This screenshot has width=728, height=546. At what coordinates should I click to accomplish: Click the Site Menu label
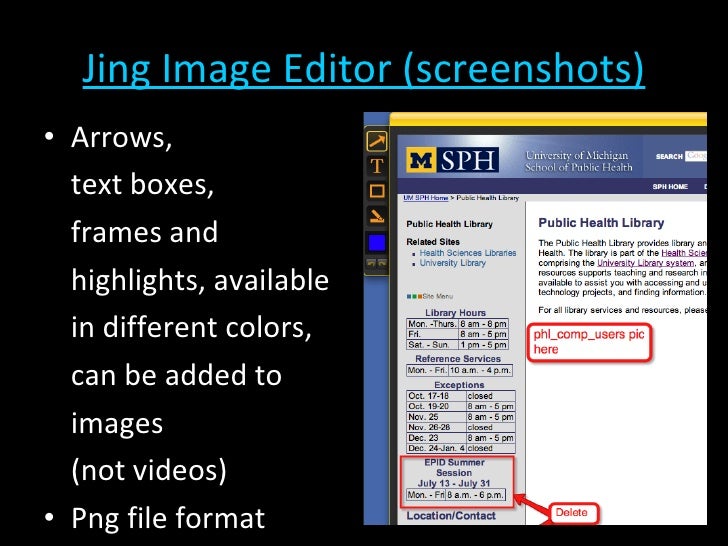pyautogui.click(x=438, y=296)
